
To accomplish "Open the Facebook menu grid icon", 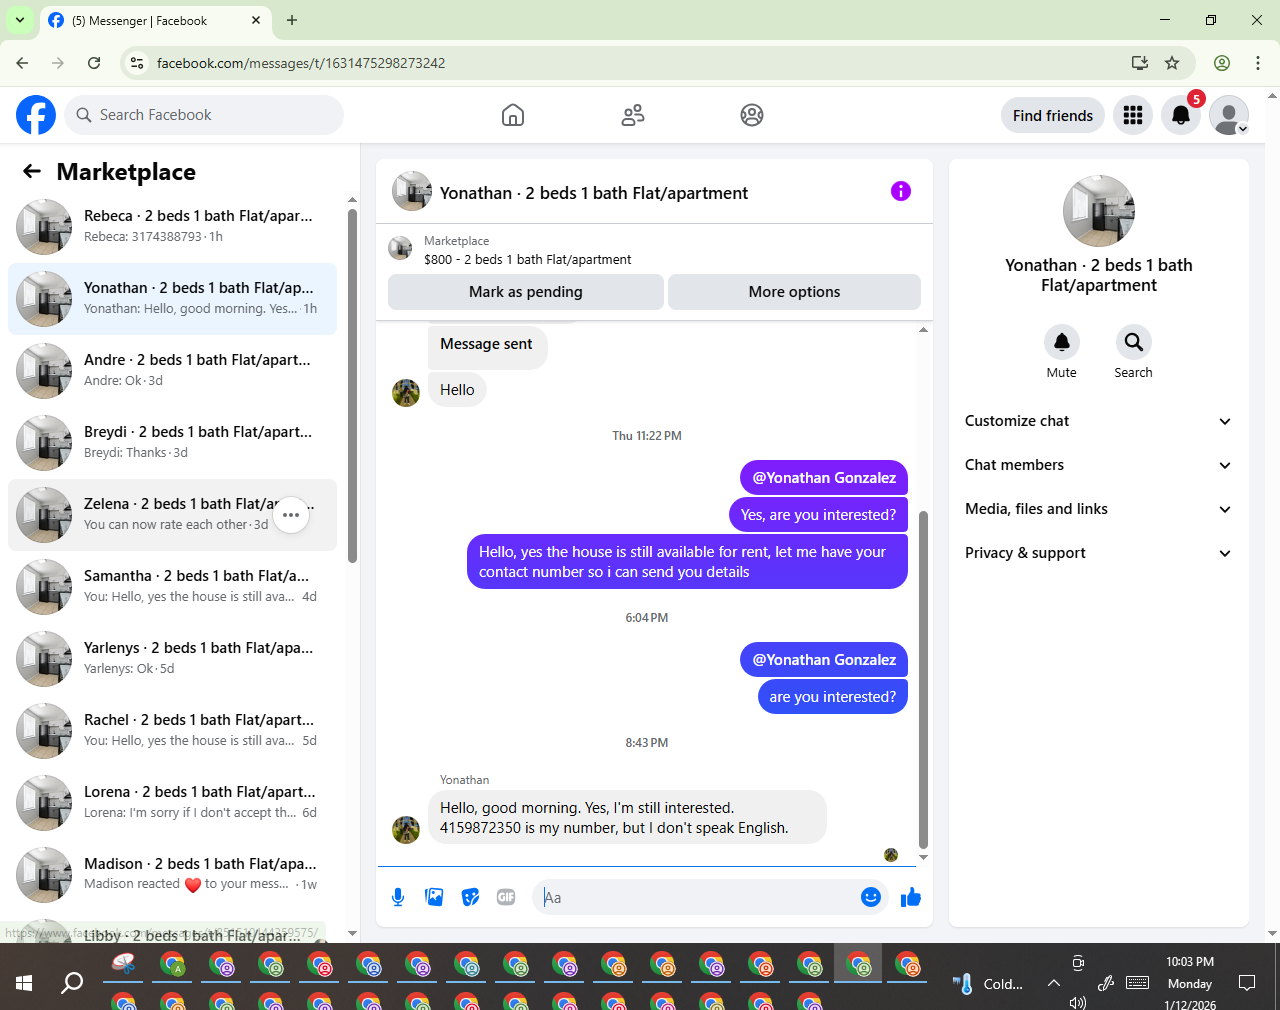I will pyautogui.click(x=1133, y=115).
